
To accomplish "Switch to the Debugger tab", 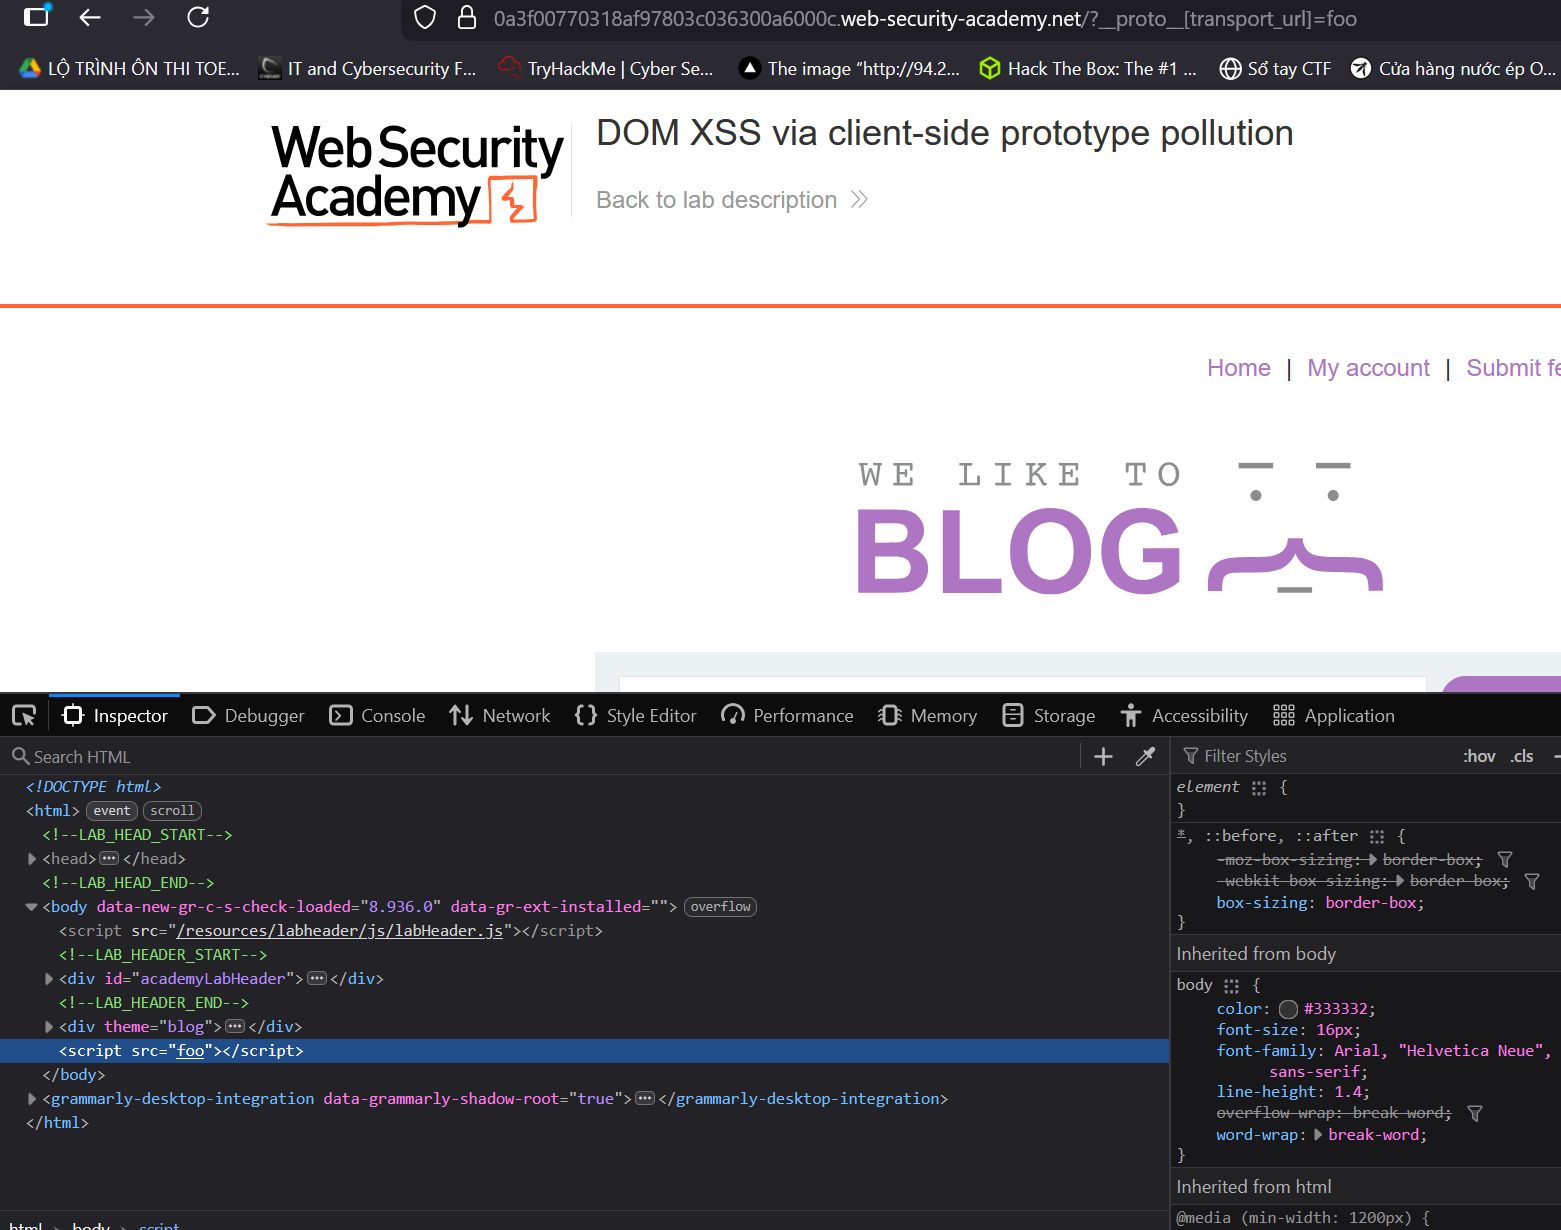I will pyautogui.click(x=248, y=716).
